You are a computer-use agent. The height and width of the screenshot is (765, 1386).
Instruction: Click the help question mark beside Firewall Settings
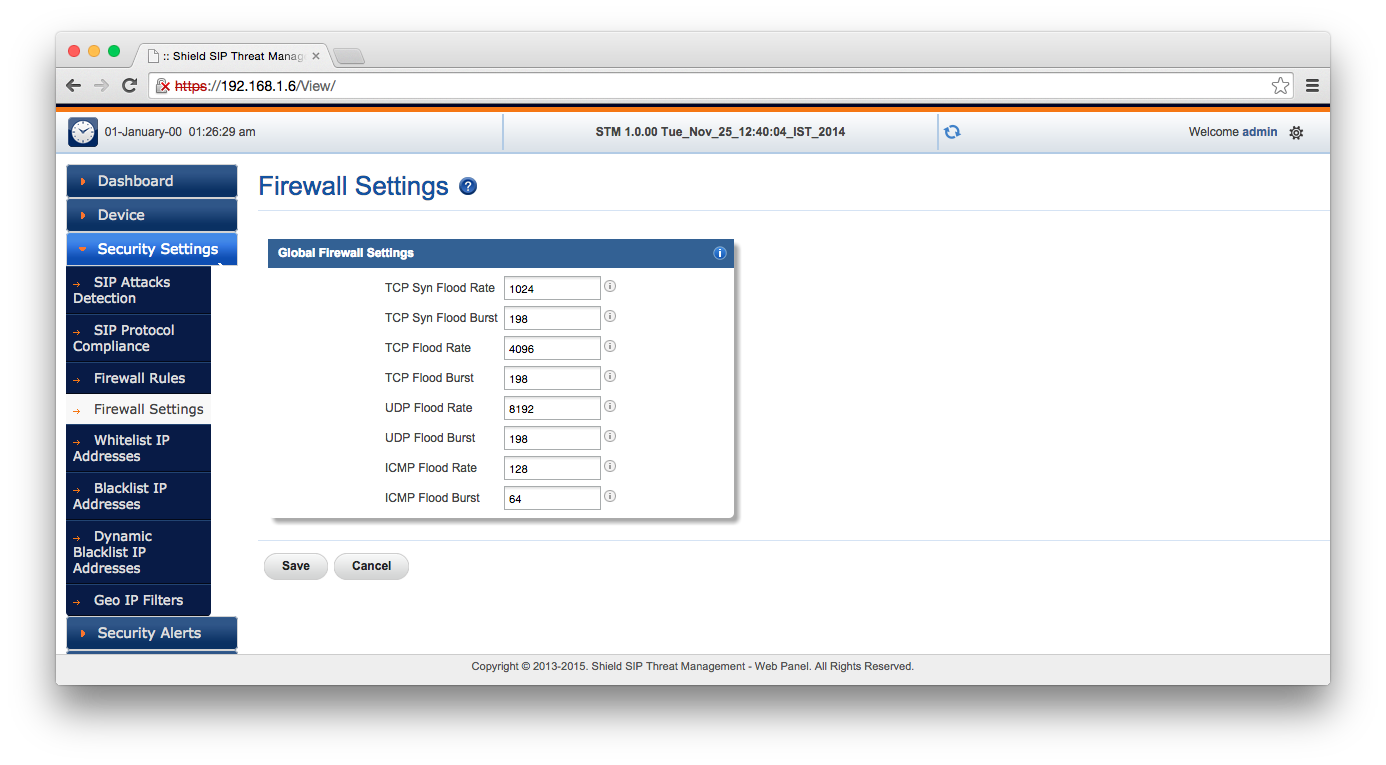pos(467,187)
